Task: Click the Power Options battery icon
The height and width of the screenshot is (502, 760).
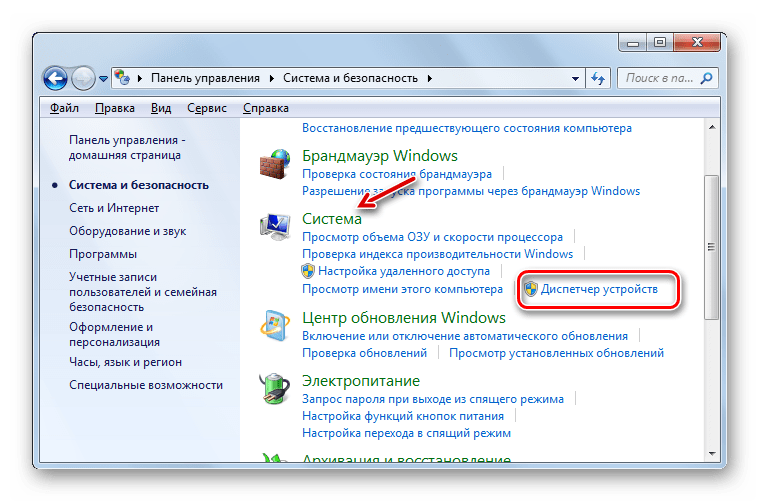Action: click(x=274, y=388)
